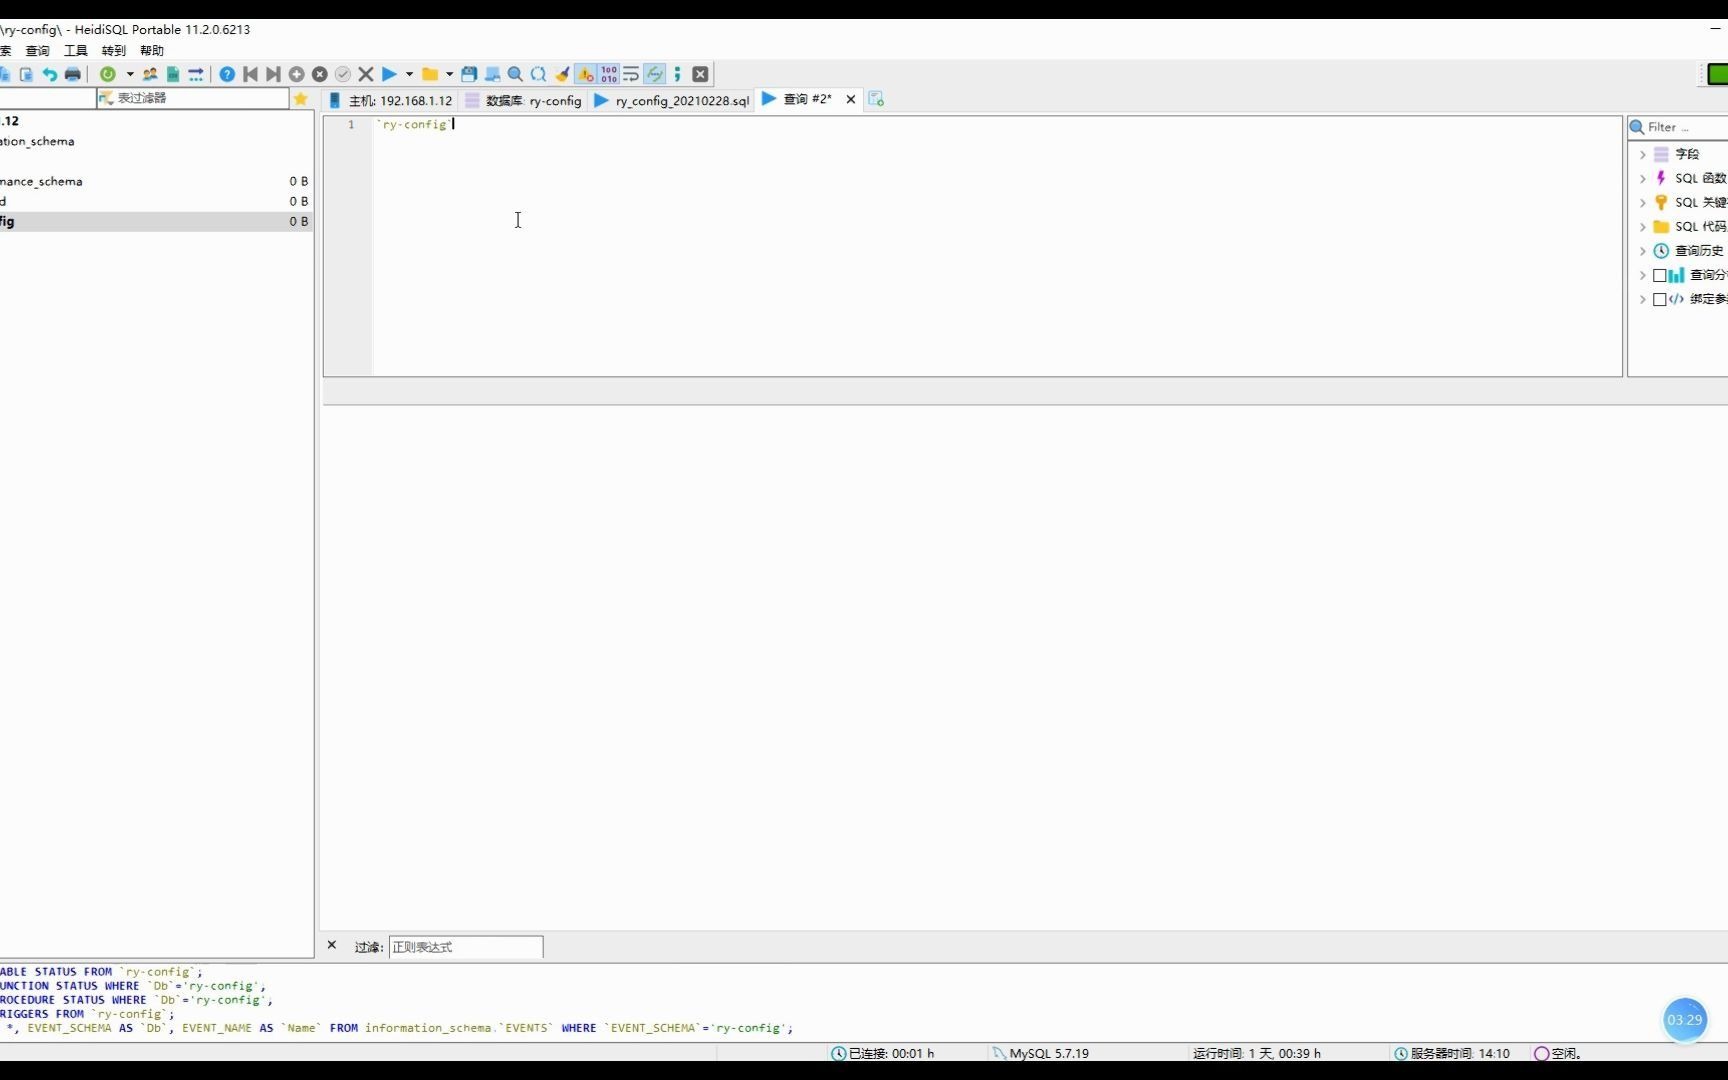Click the SQL 函数 lightning icon
The height and width of the screenshot is (1080, 1728).
tap(1661, 178)
